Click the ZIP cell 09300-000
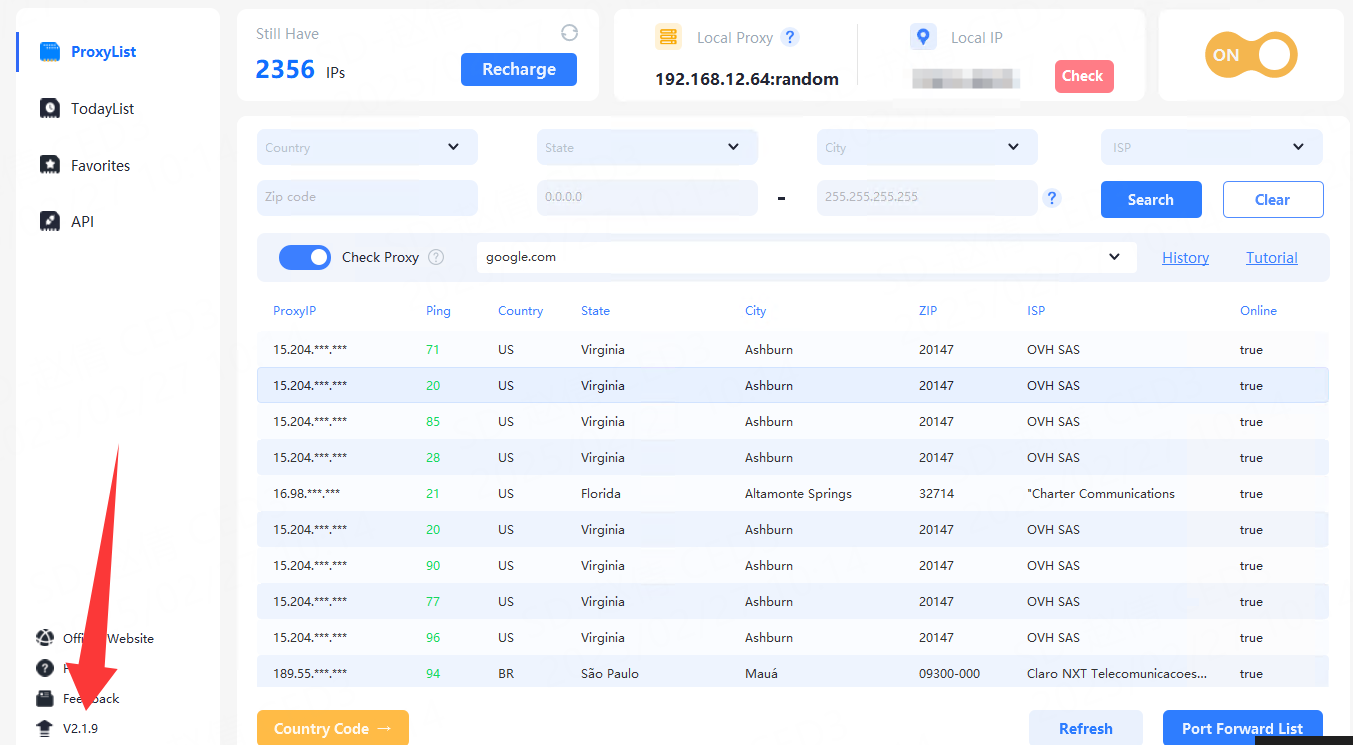This screenshot has height=745, width=1353. pyautogui.click(x=949, y=673)
